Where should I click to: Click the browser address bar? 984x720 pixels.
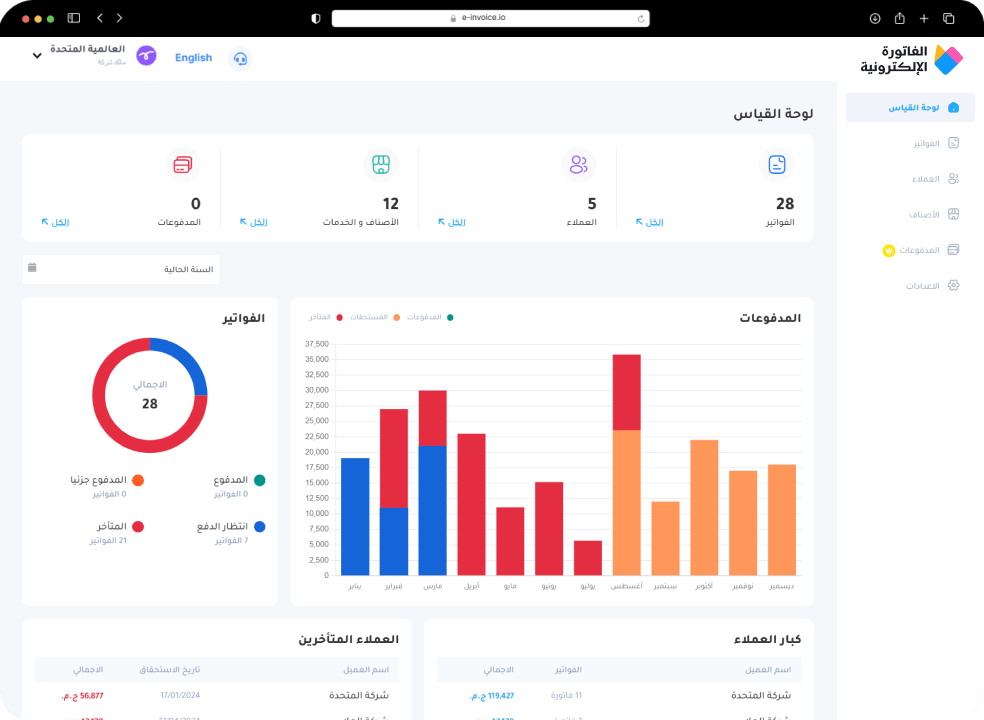click(490, 18)
